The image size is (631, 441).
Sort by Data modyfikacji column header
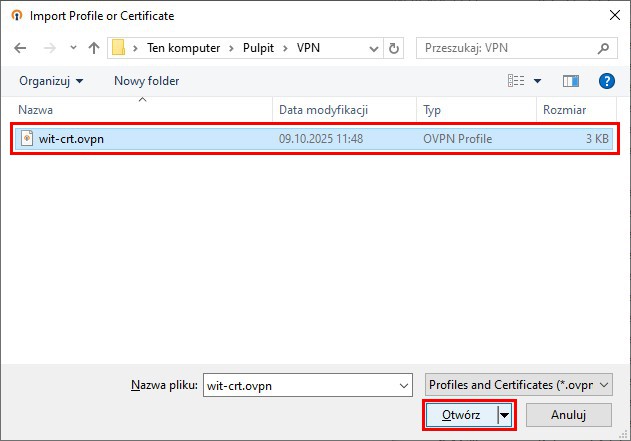pyautogui.click(x=324, y=109)
